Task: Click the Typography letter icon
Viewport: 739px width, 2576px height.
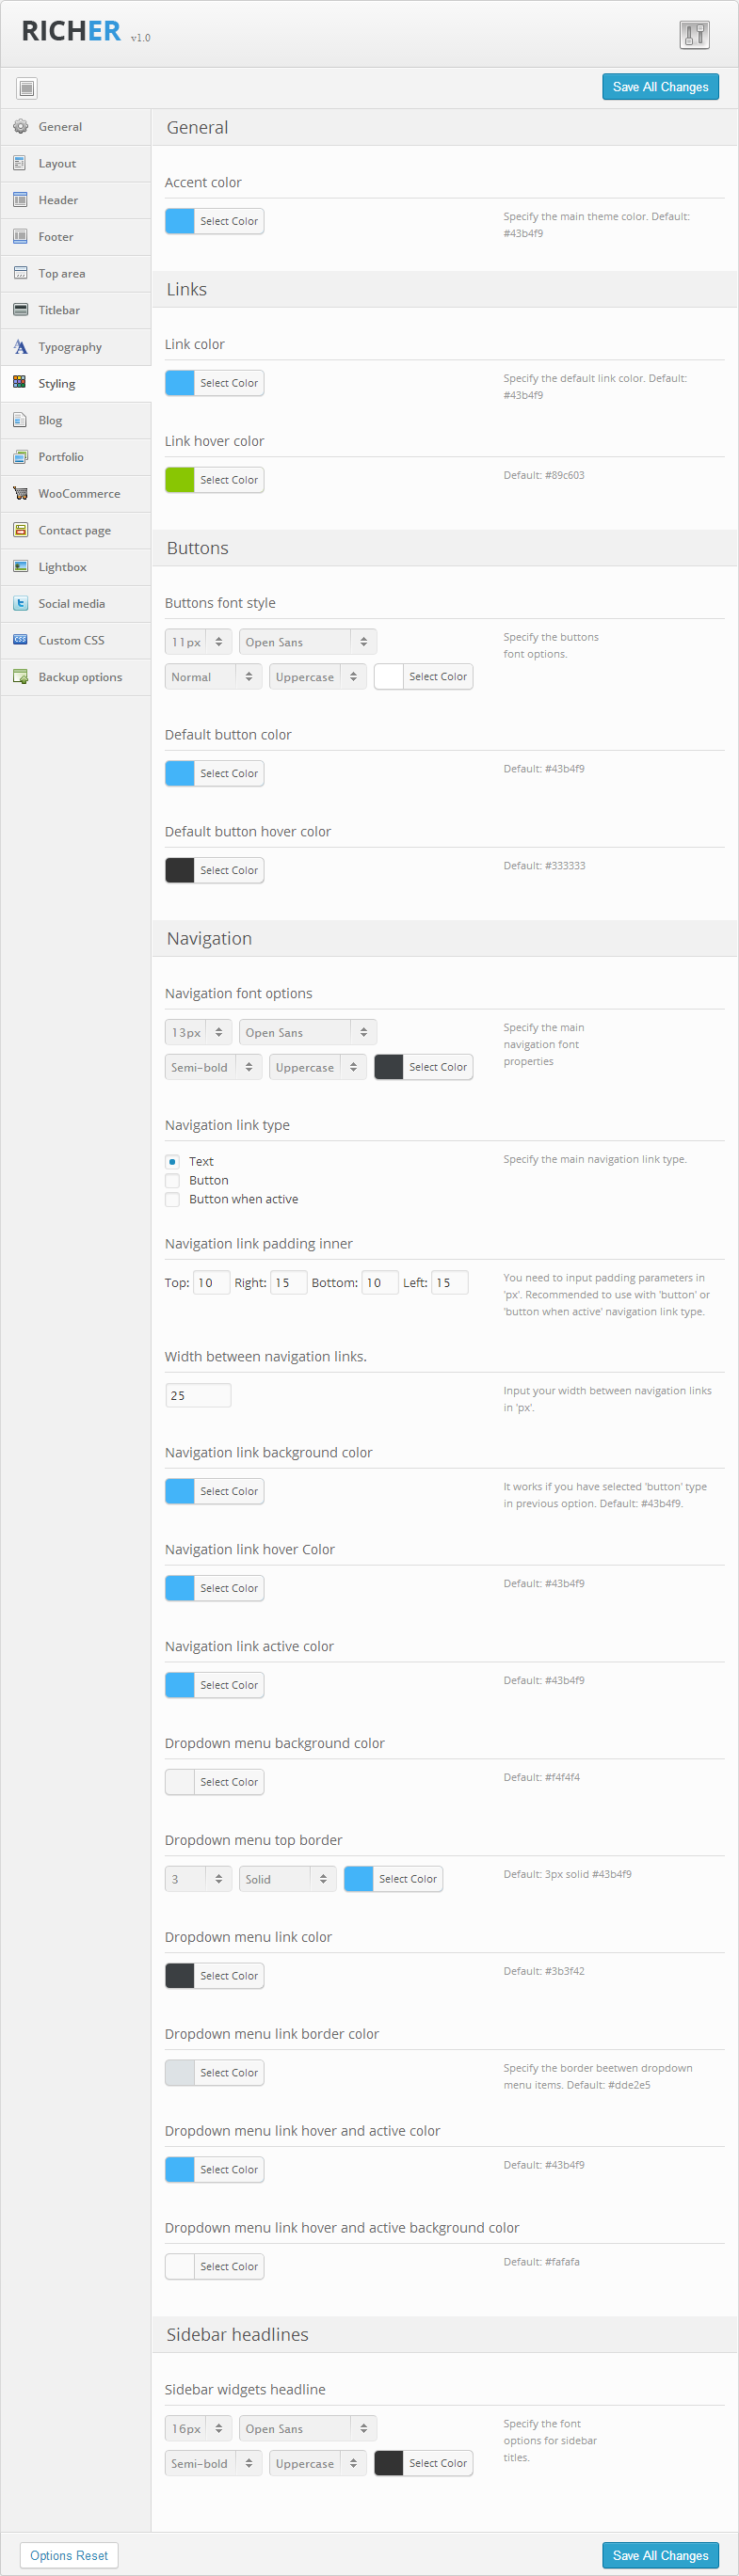Action: pos(20,347)
